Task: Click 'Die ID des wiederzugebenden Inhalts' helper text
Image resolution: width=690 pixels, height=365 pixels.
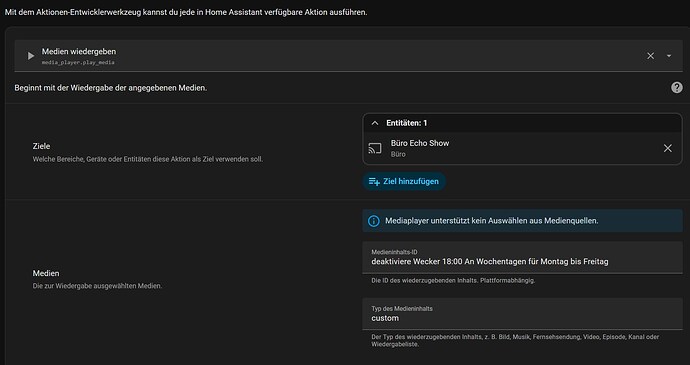Action: point(453,280)
